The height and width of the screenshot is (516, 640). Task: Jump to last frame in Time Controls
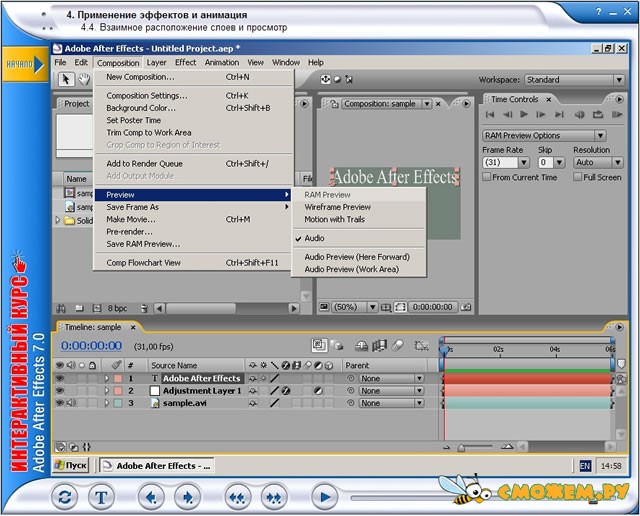click(x=560, y=115)
